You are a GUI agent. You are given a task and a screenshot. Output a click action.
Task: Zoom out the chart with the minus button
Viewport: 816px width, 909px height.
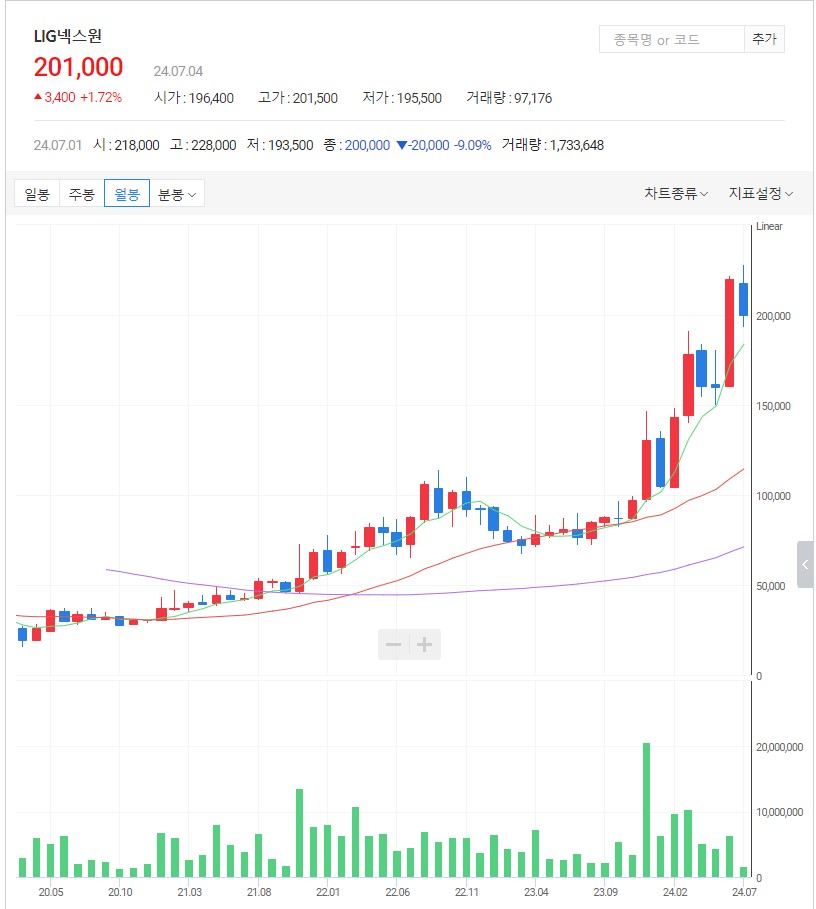(x=393, y=645)
